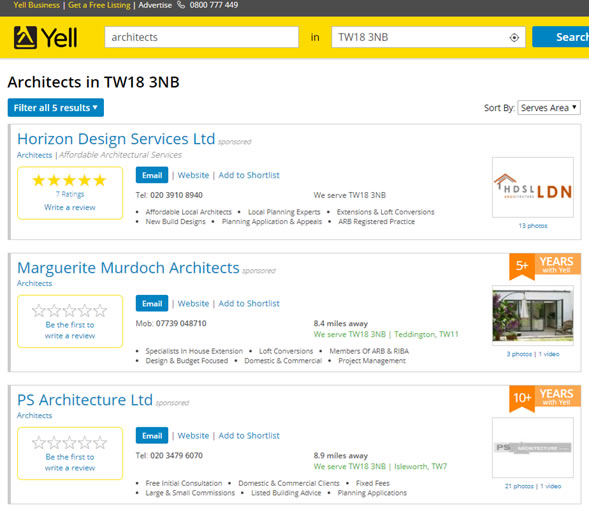Open Marguerite Murdoch Architects listing title

tap(128, 268)
